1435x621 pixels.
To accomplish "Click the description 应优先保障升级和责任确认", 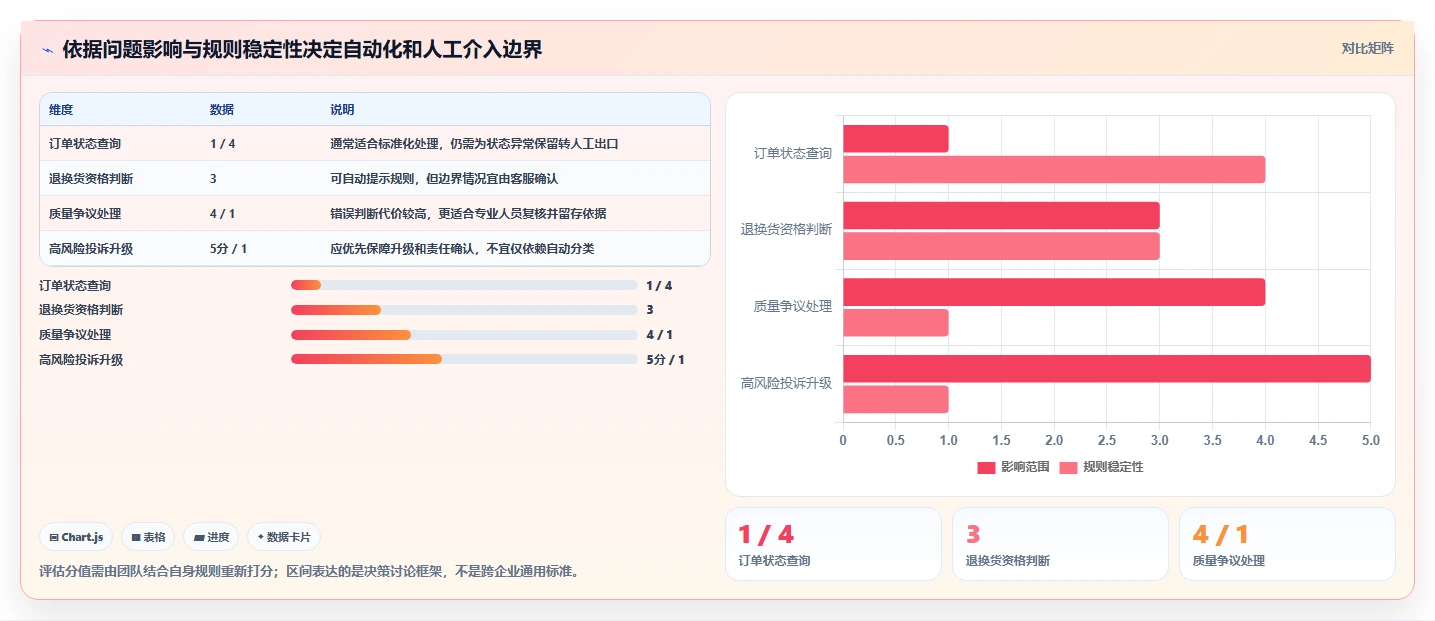I will [x=402, y=249].
